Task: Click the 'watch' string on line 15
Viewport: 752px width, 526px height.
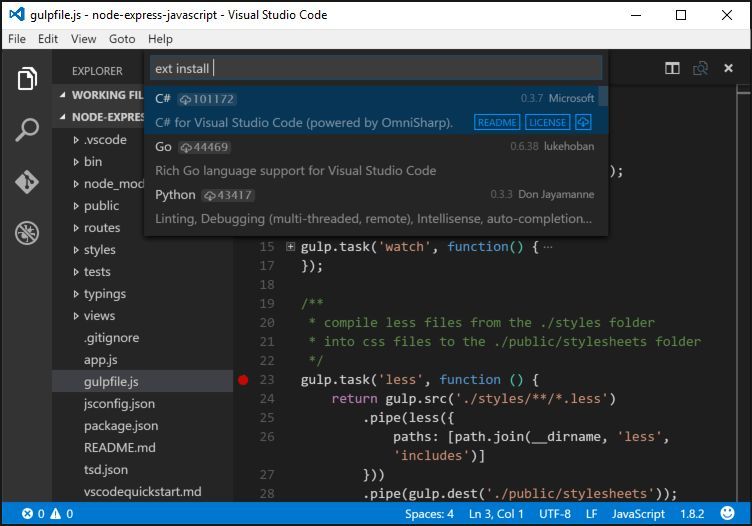Action: 404,246
